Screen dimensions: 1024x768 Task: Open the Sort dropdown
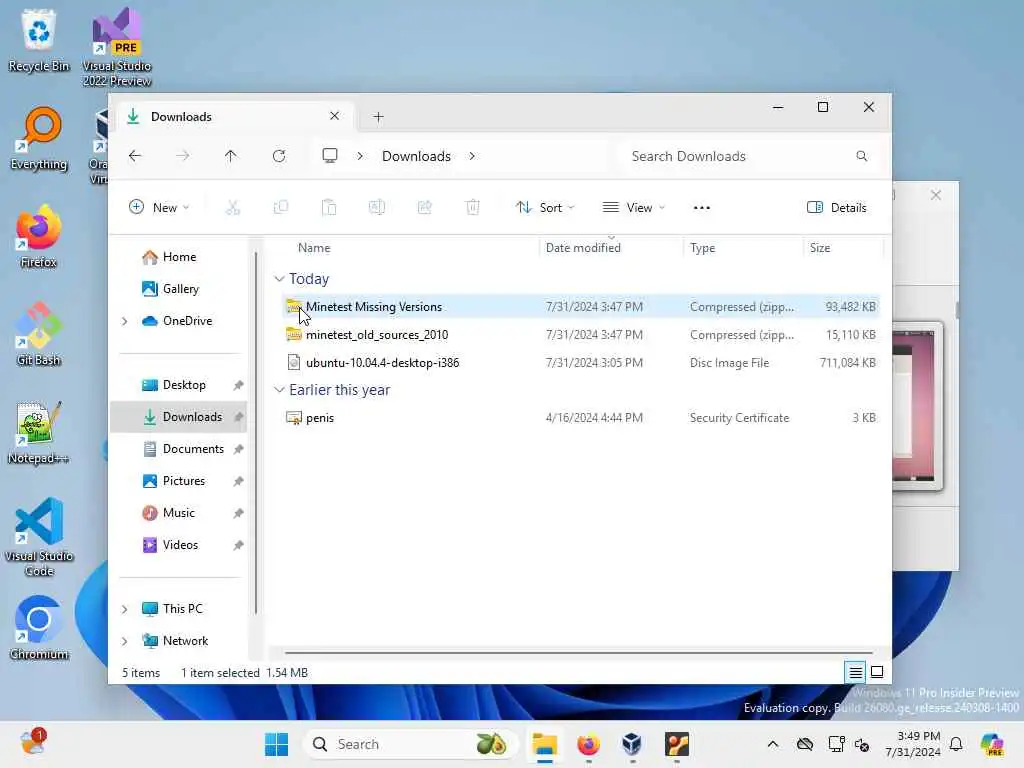click(545, 208)
